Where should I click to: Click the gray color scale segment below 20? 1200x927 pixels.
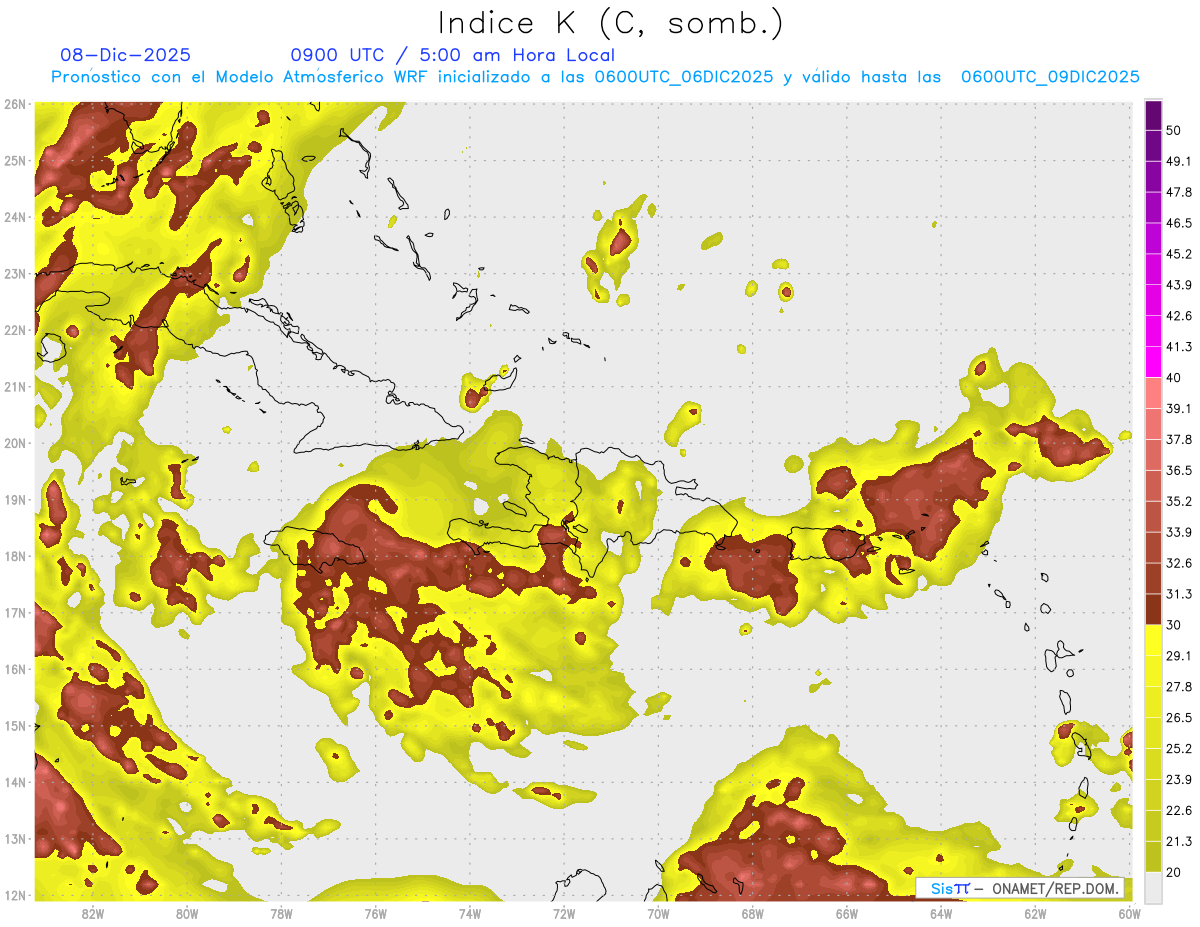1153,886
